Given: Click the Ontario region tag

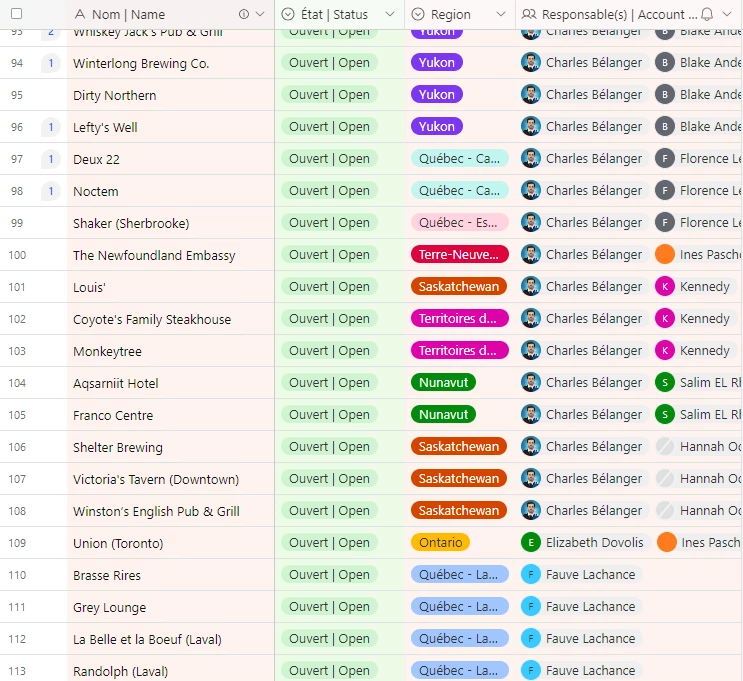Looking at the screenshot, I should pyautogui.click(x=440, y=542).
